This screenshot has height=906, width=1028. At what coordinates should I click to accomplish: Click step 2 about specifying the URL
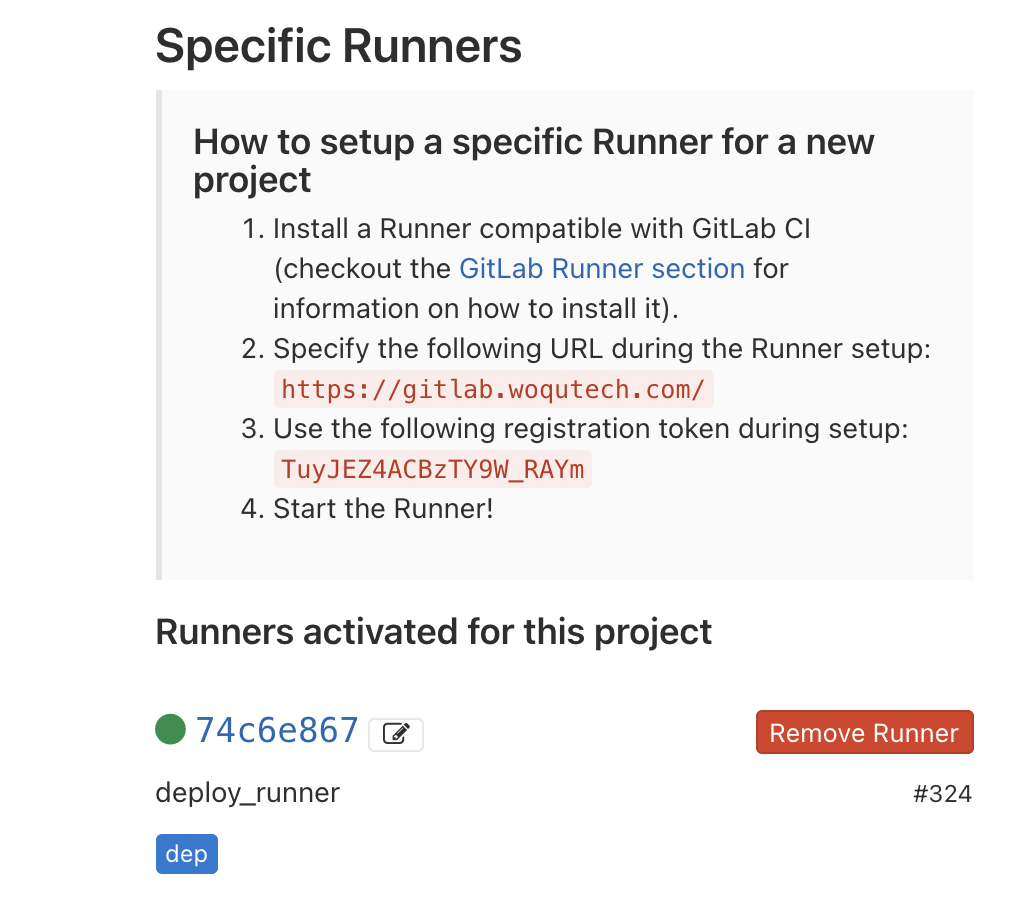(x=601, y=348)
